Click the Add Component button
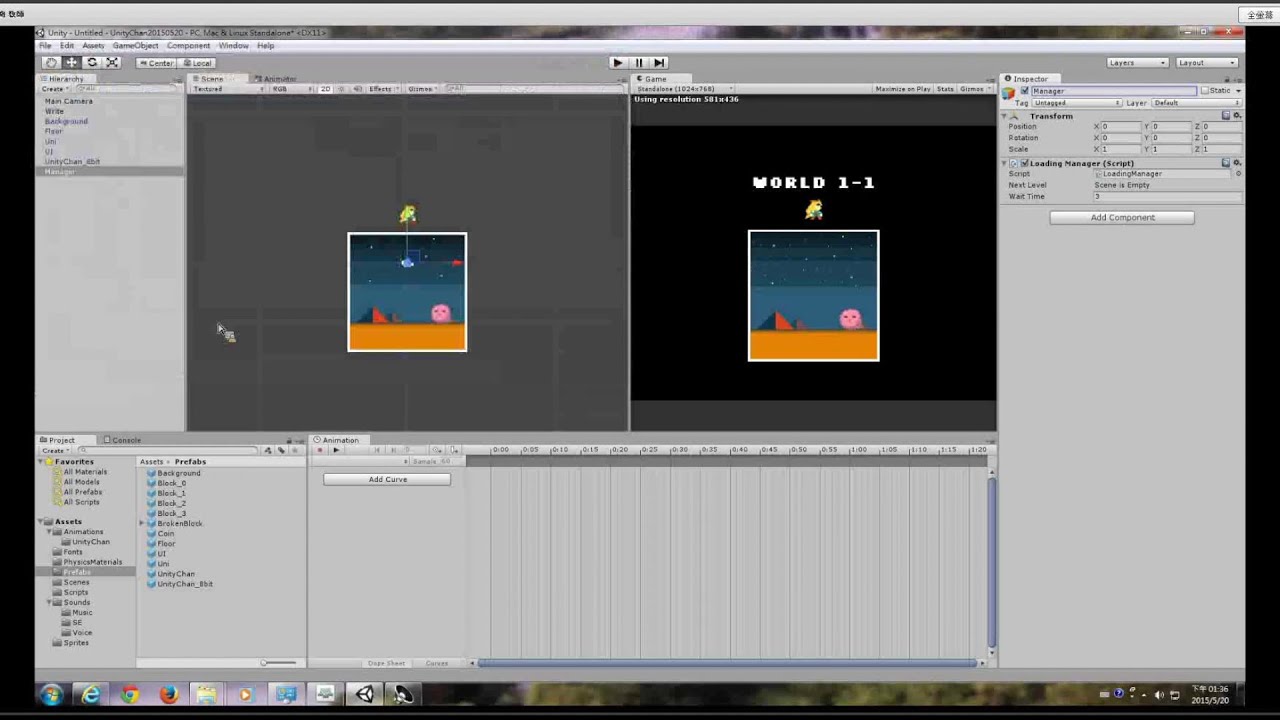This screenshot has width=1280, height=720. click(1122, 218)
